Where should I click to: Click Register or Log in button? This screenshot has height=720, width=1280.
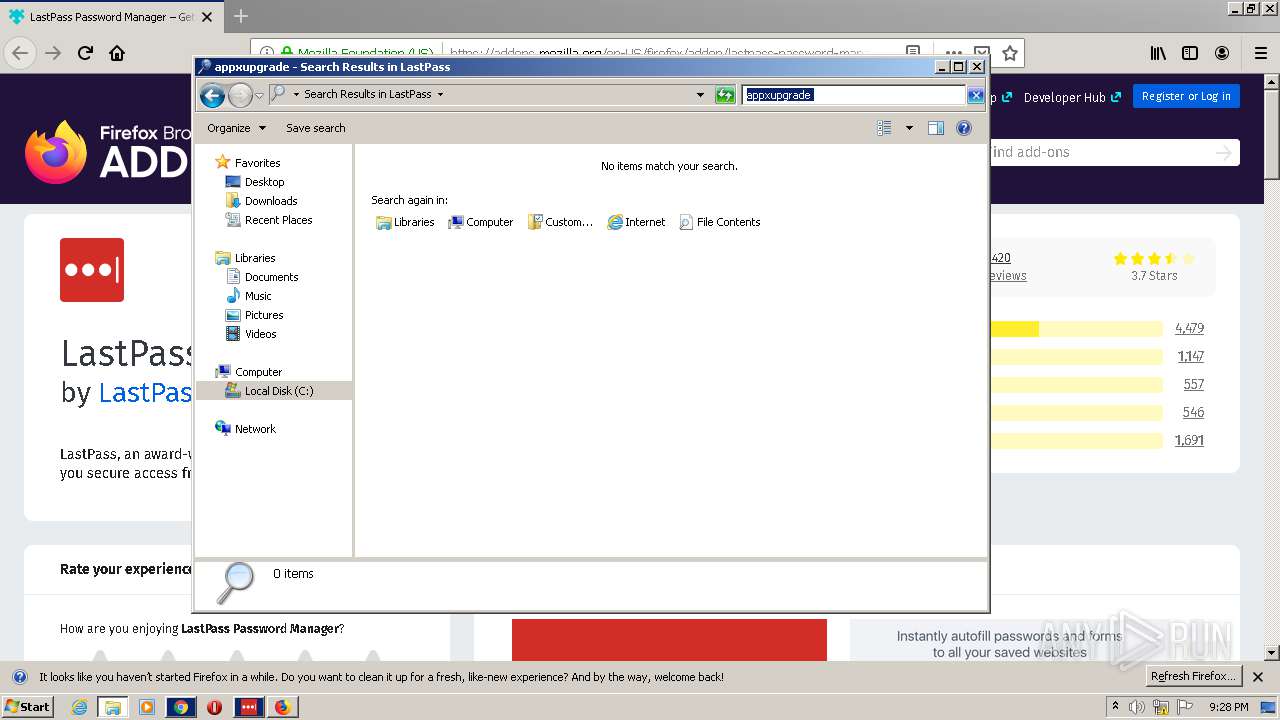[1186, 96]
